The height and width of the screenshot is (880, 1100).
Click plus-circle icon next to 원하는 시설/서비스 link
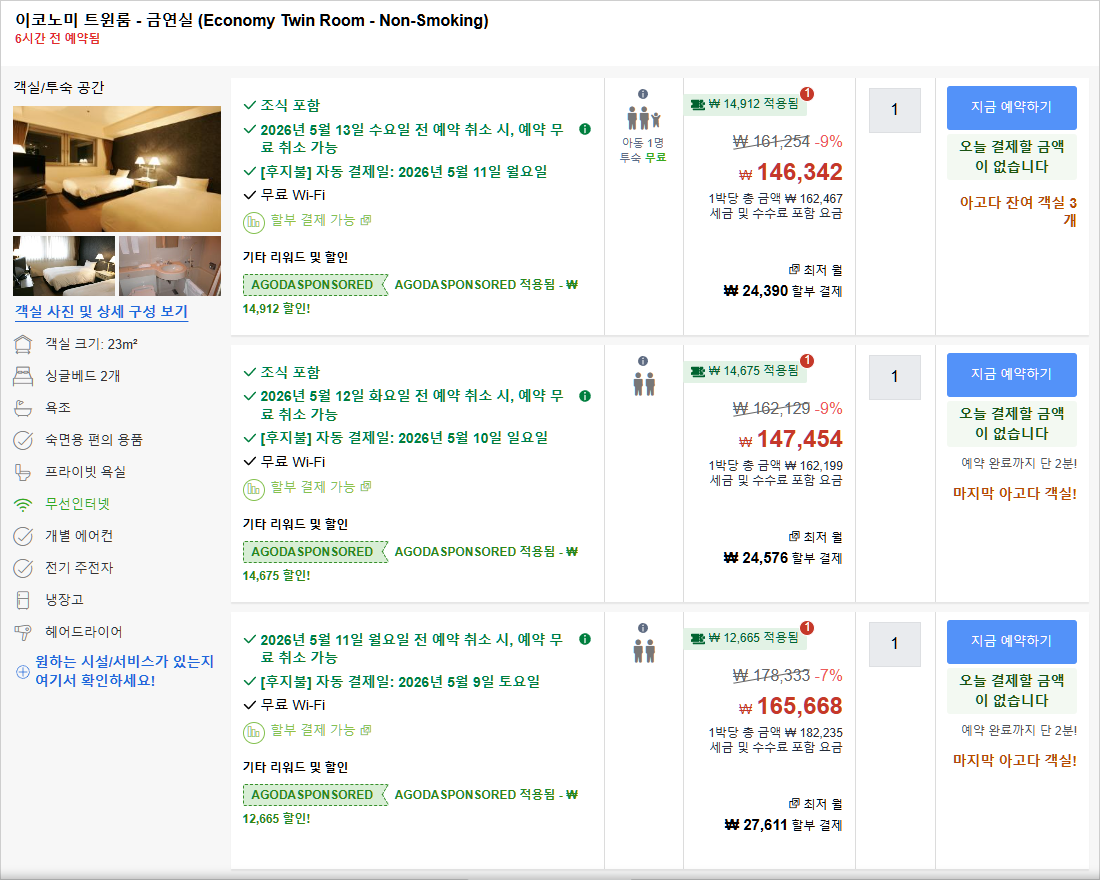point(23,671)
